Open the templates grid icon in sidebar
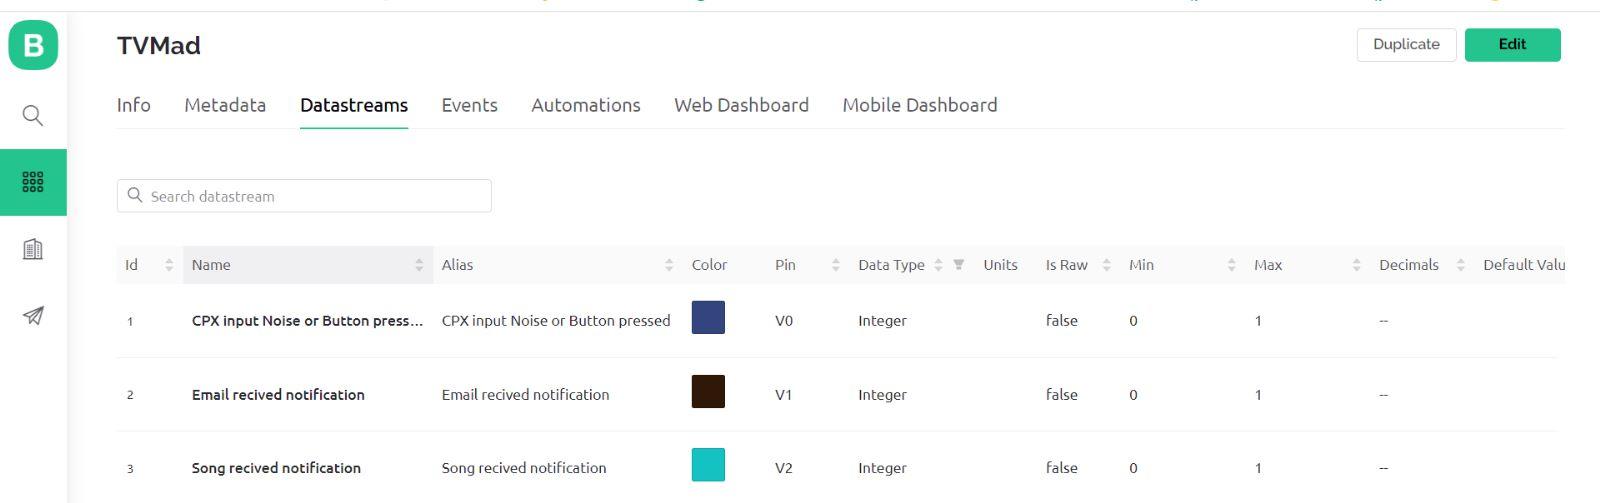 click(x=33, y=182)
